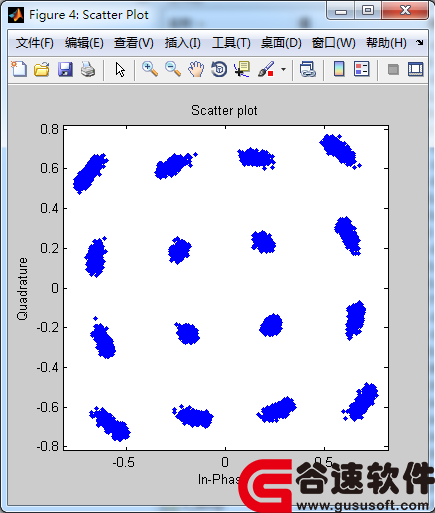This screenshot has width=435, height=513.
Task: Minimize the Figure 4 window
Action: (x=341, y=12)
